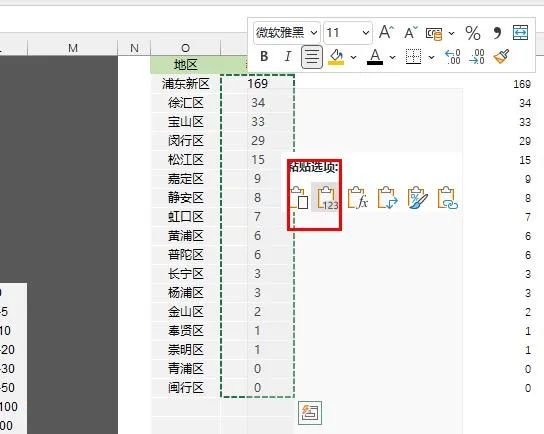Apply percent style

[x=473, y=33]
